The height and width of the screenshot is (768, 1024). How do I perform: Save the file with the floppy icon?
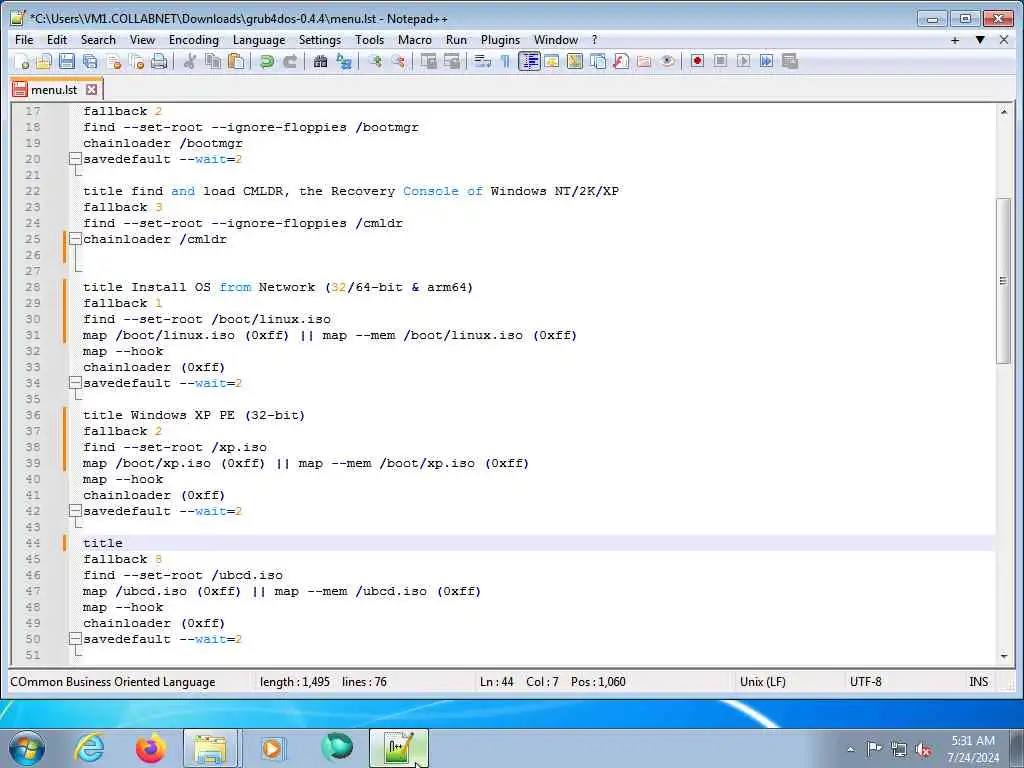[x=67, y=61]
